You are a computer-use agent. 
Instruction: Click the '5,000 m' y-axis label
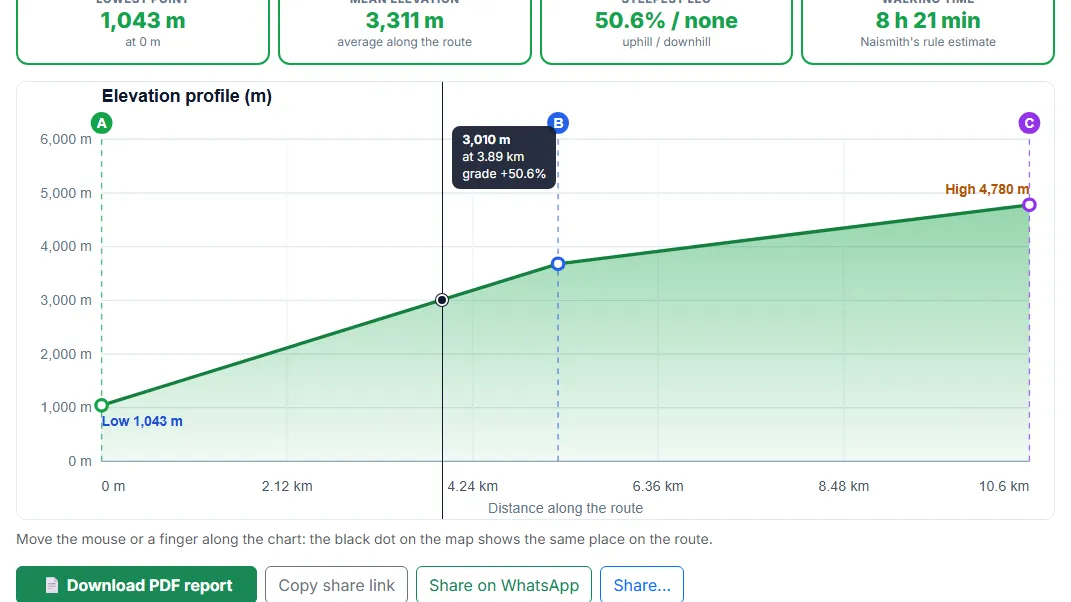tap(66, 193)
